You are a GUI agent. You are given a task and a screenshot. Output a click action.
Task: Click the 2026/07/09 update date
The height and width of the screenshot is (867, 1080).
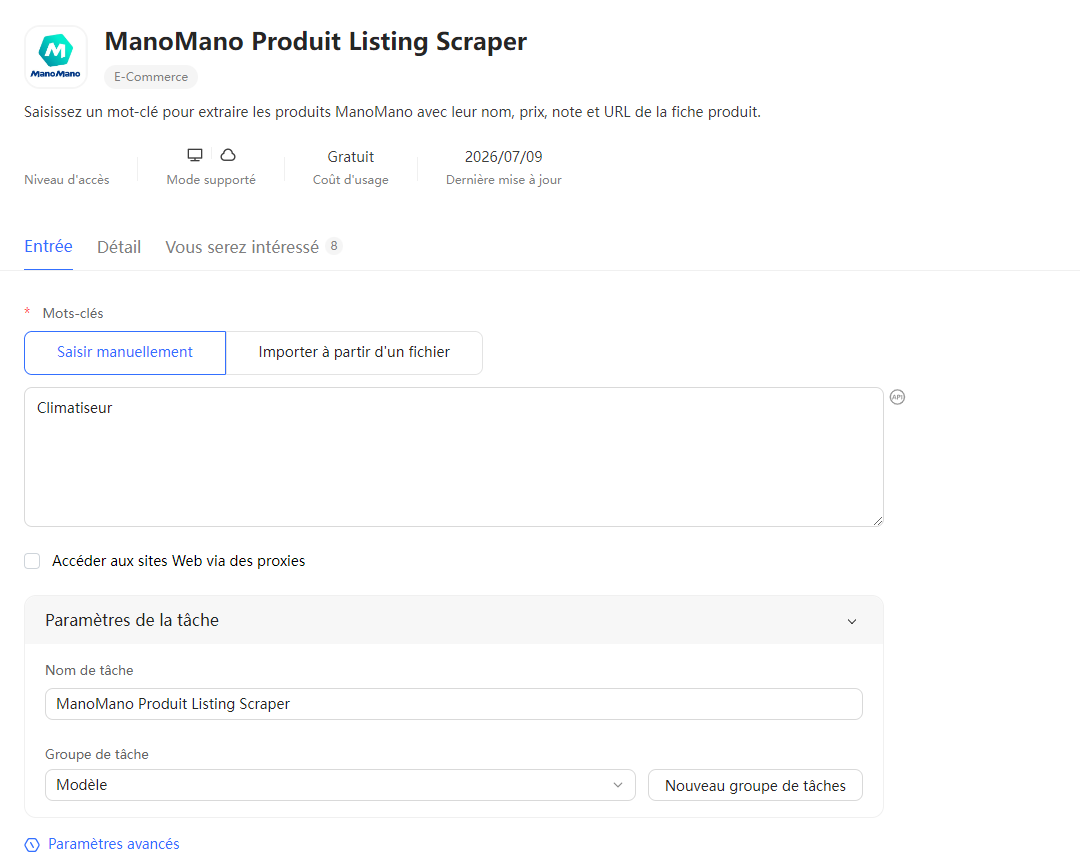coord(503,157)
